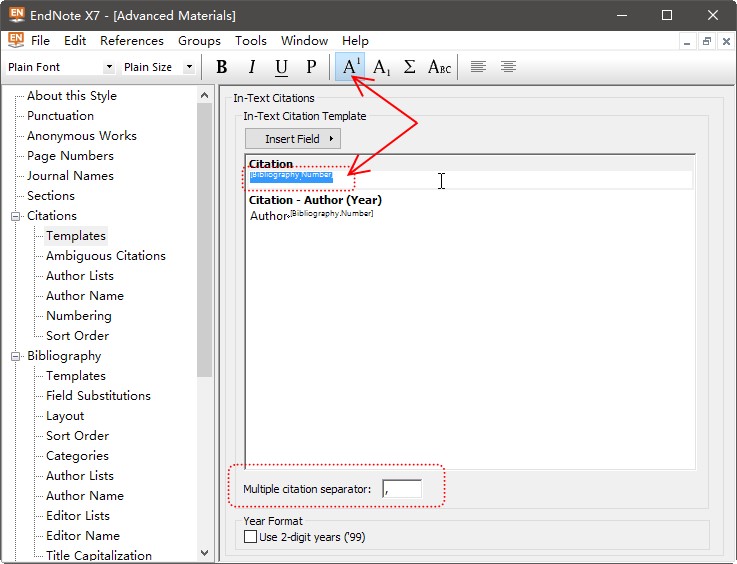Collapse the Citations tree node

click(16, 216)
